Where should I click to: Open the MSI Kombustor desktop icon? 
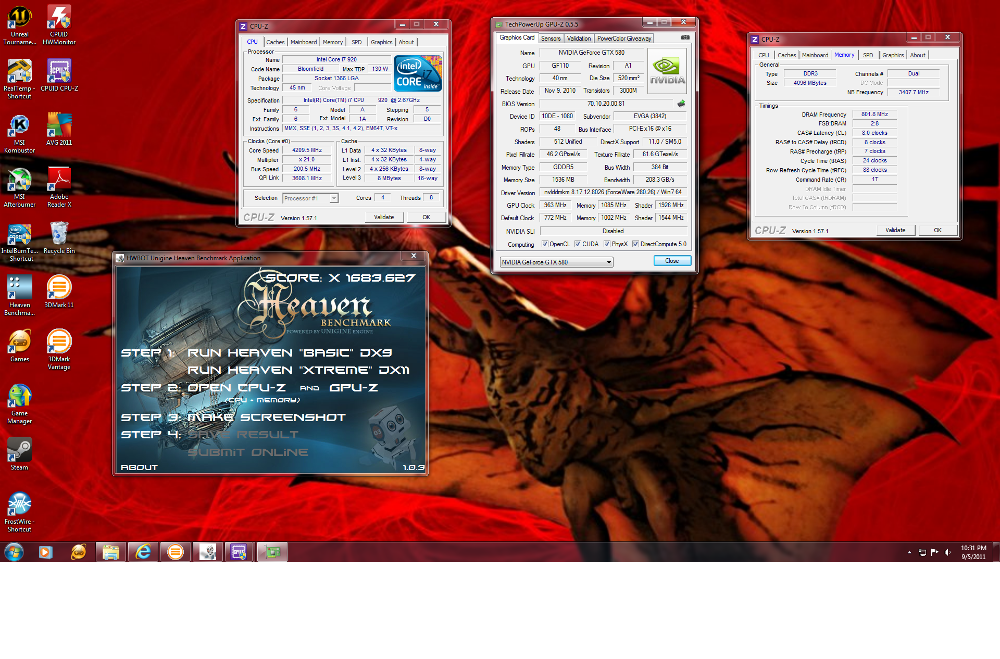[x=19, y=133]
